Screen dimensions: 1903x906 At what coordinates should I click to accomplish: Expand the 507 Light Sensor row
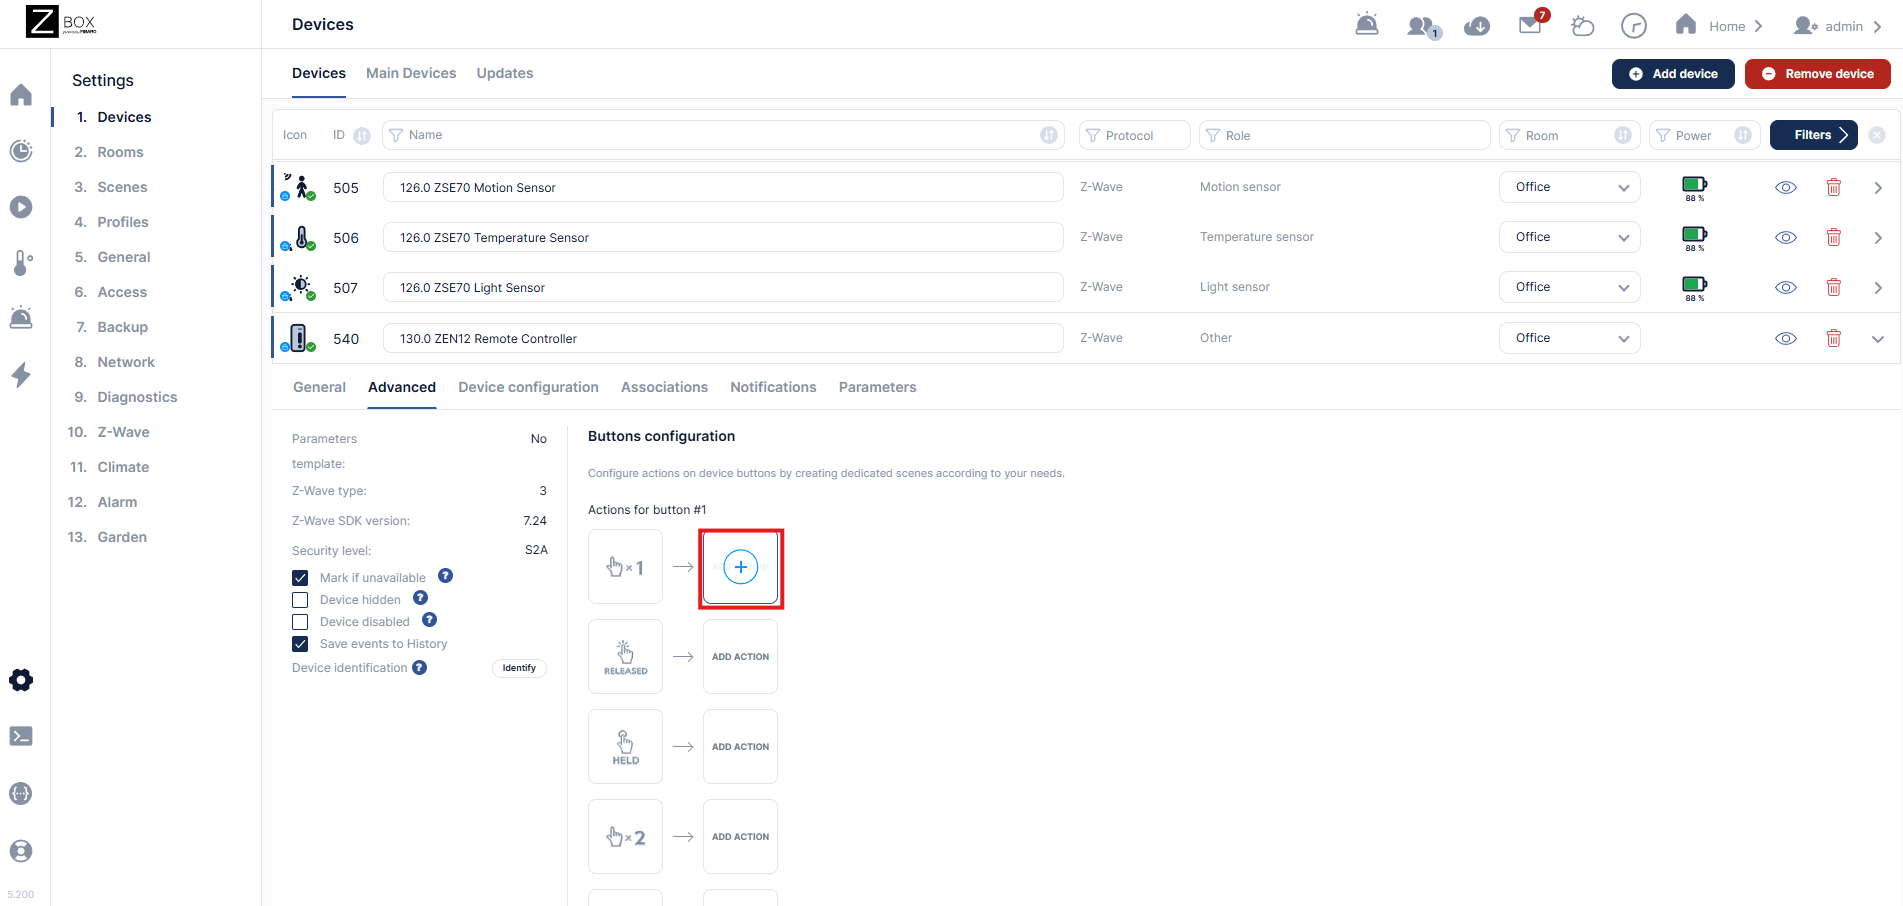[x=1878, y=287]
